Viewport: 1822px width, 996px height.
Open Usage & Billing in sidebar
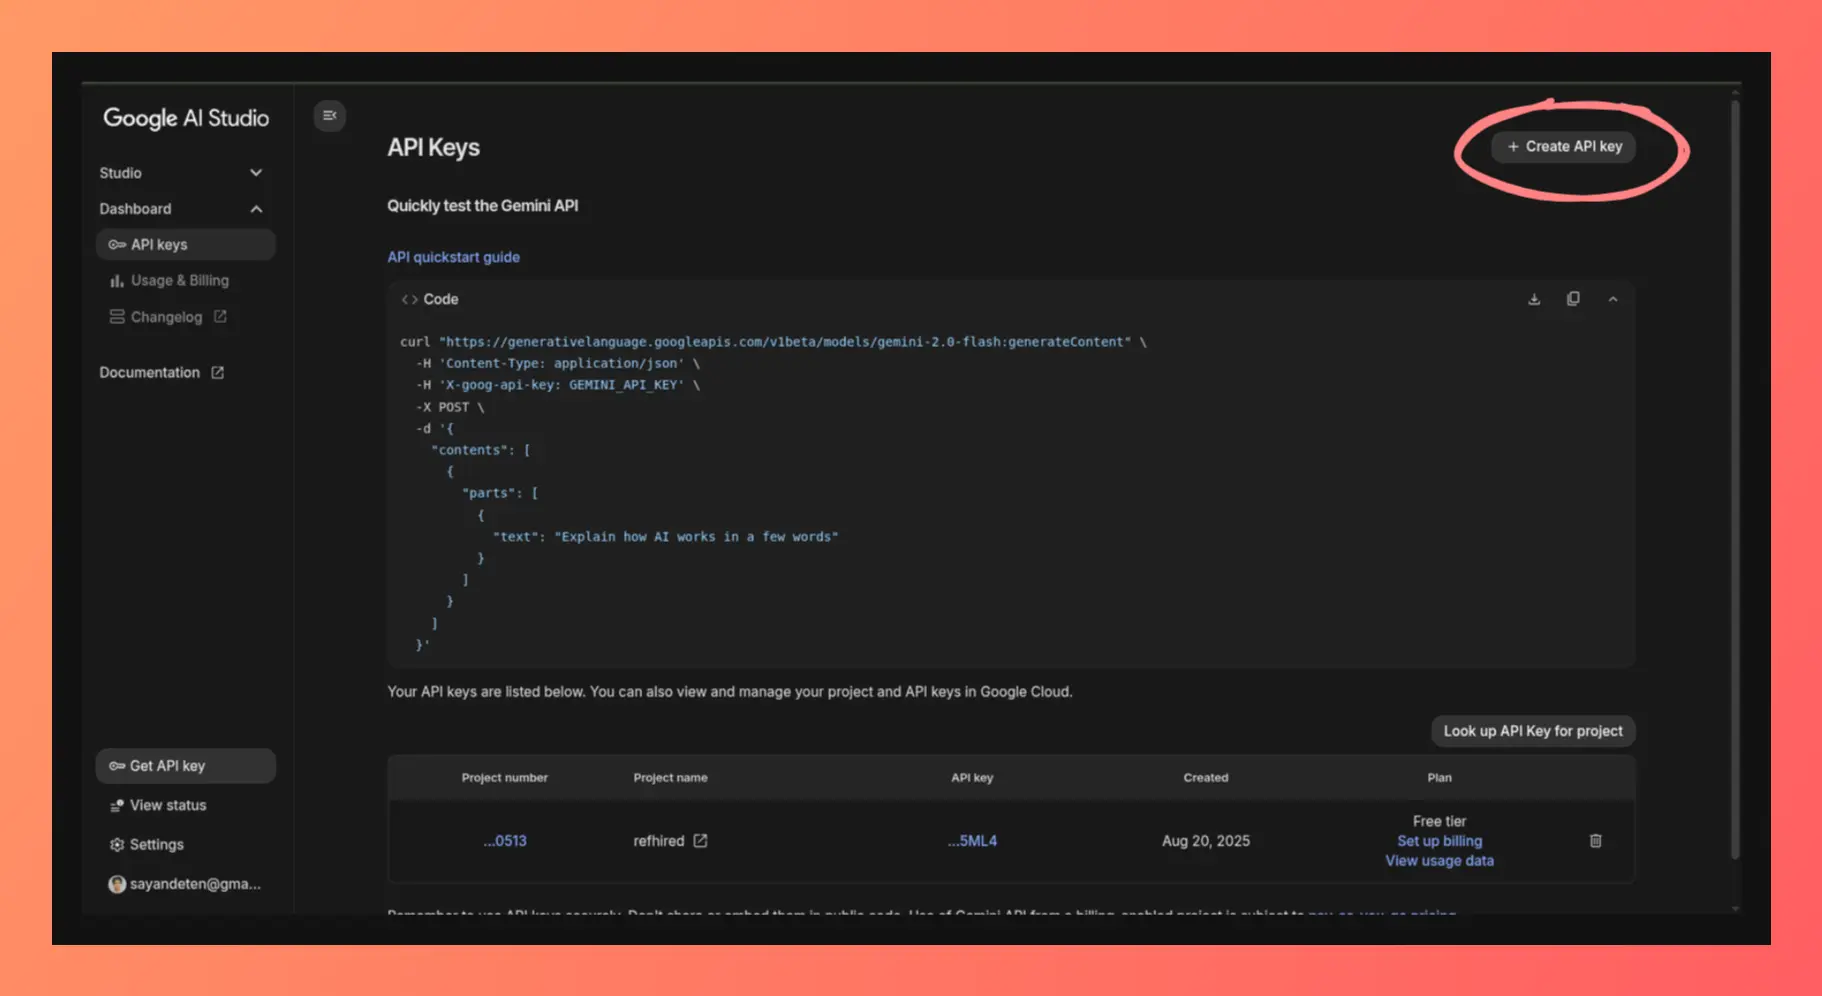179,281
